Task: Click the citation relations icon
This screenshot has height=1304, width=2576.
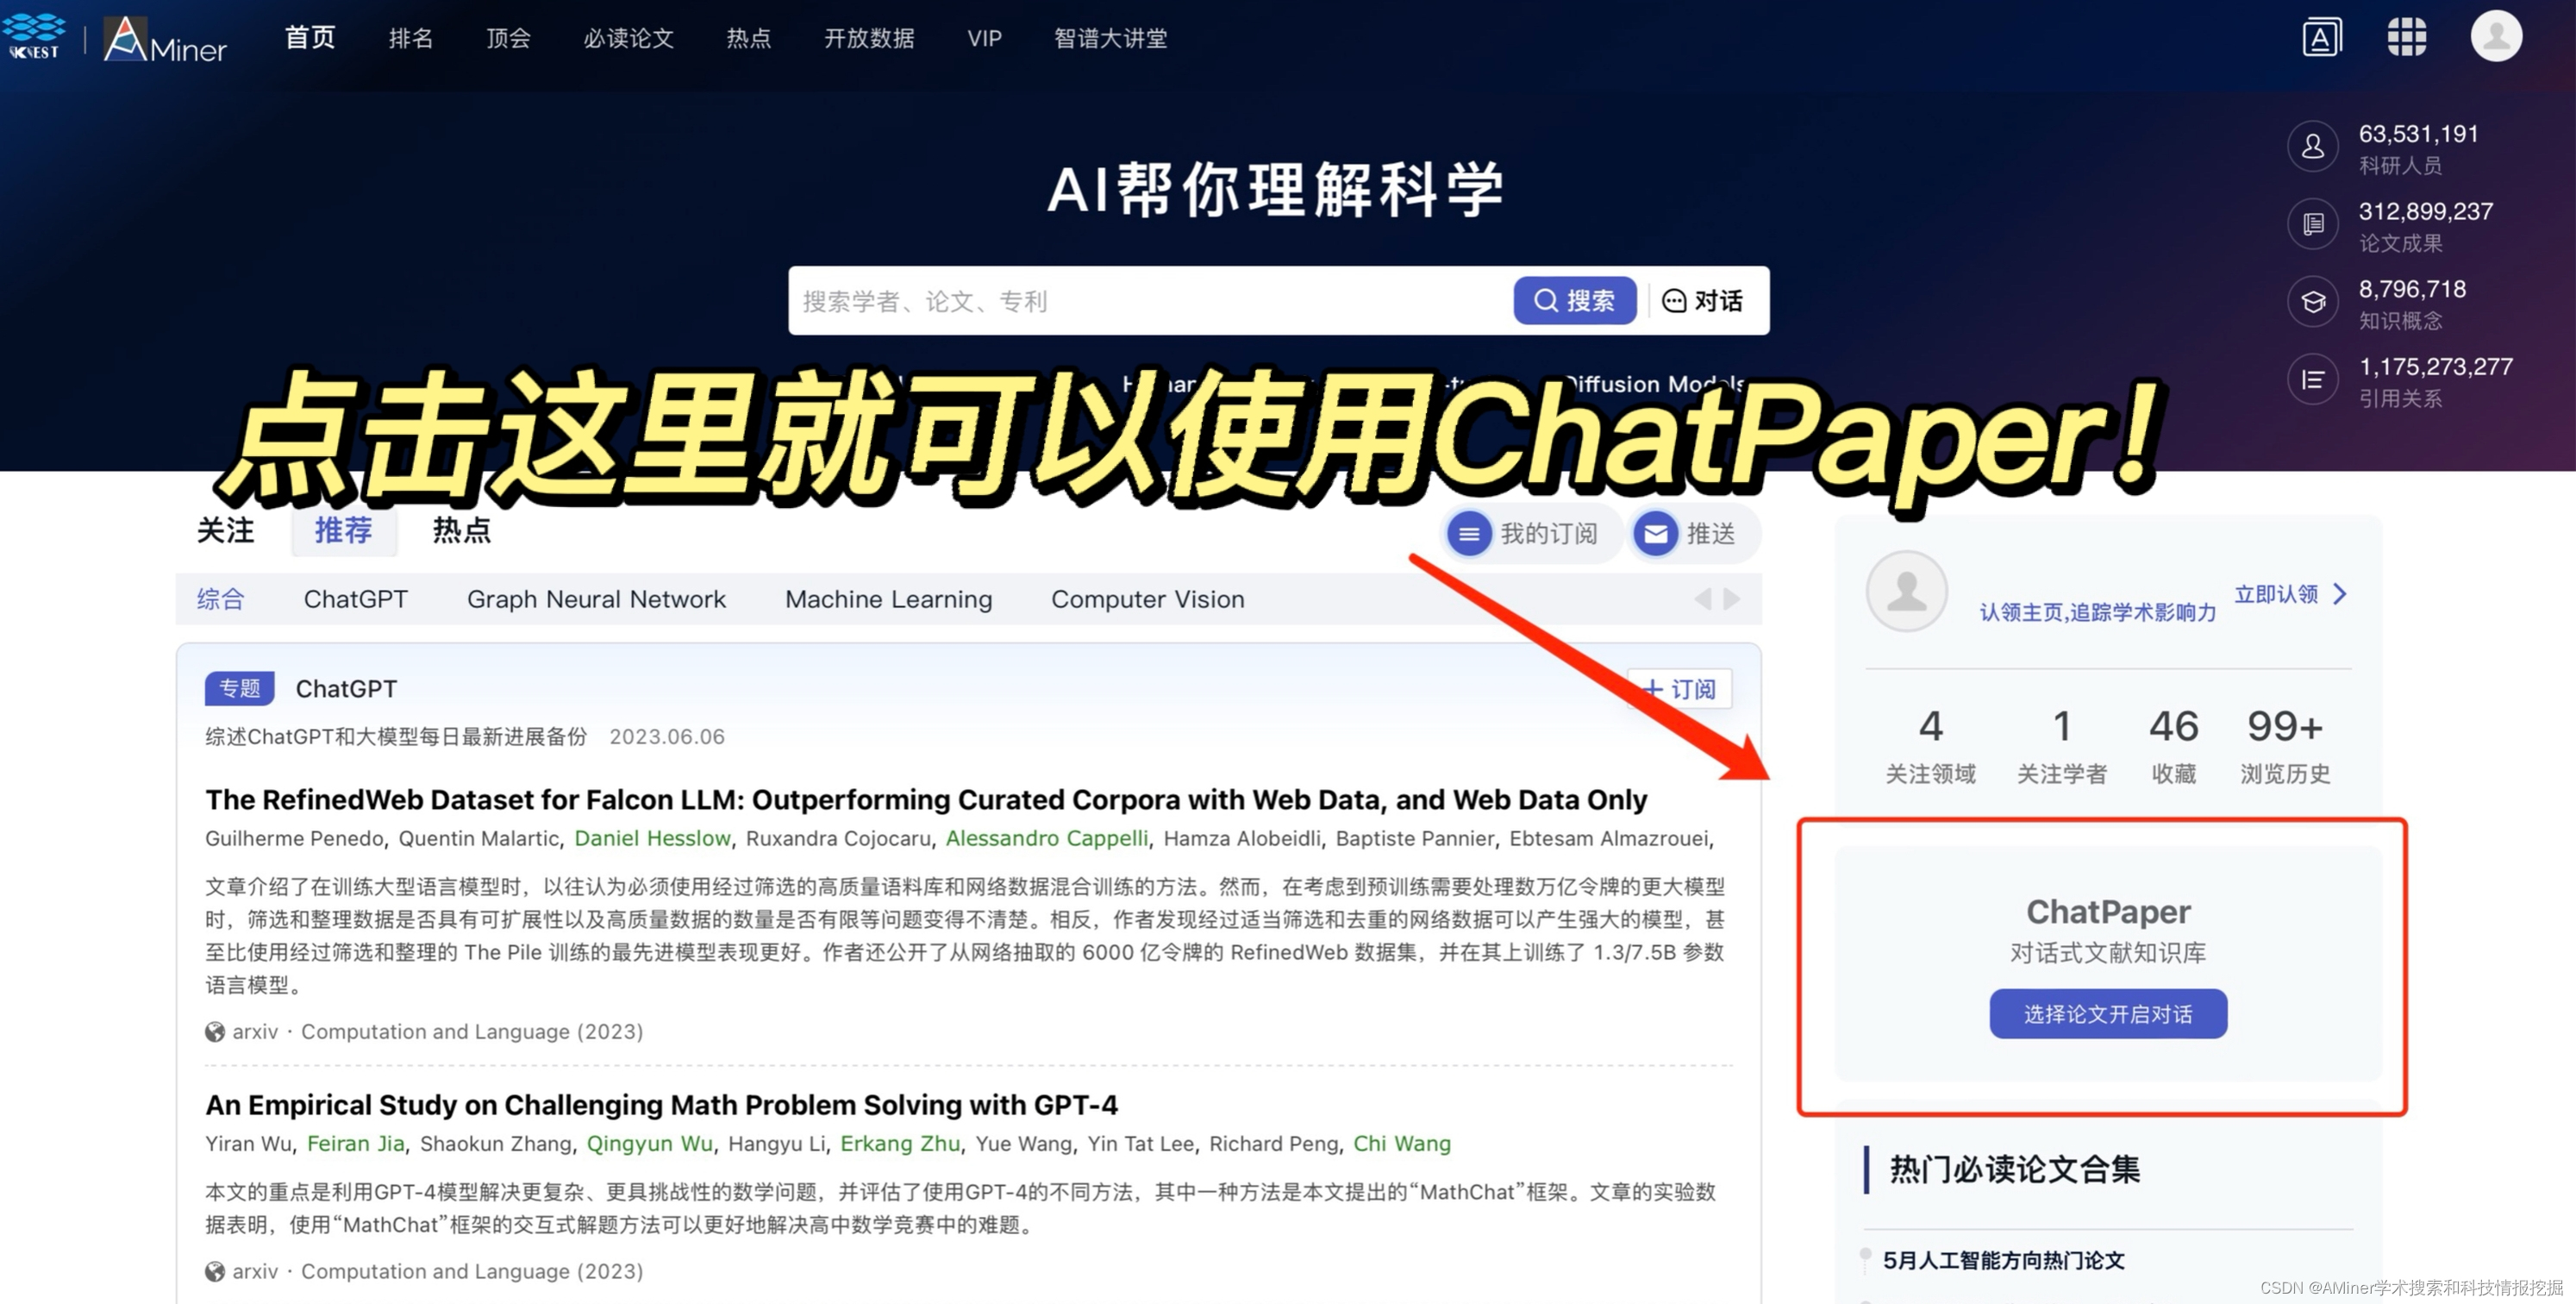Action: click(x=2313, y=380)
